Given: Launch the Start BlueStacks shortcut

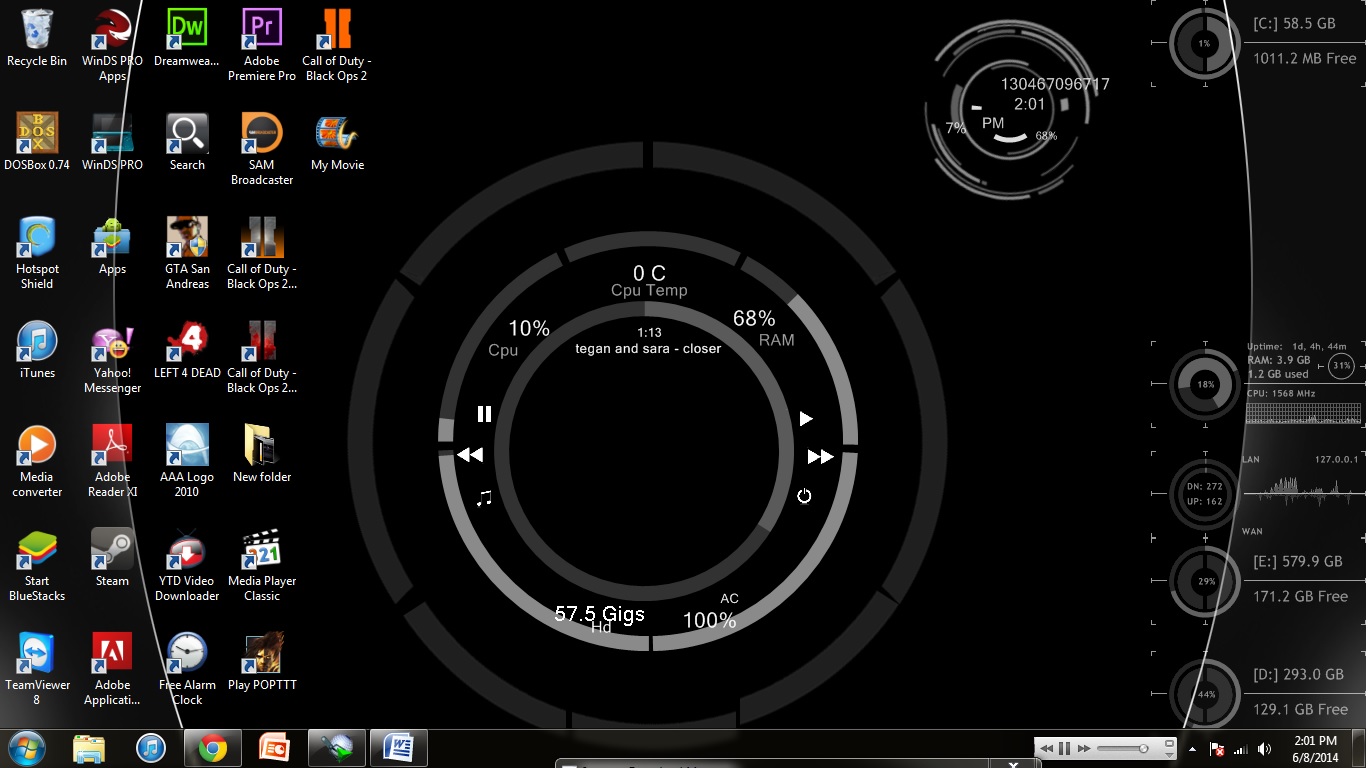Looking at the screenshot, I should tap(37, 566).
